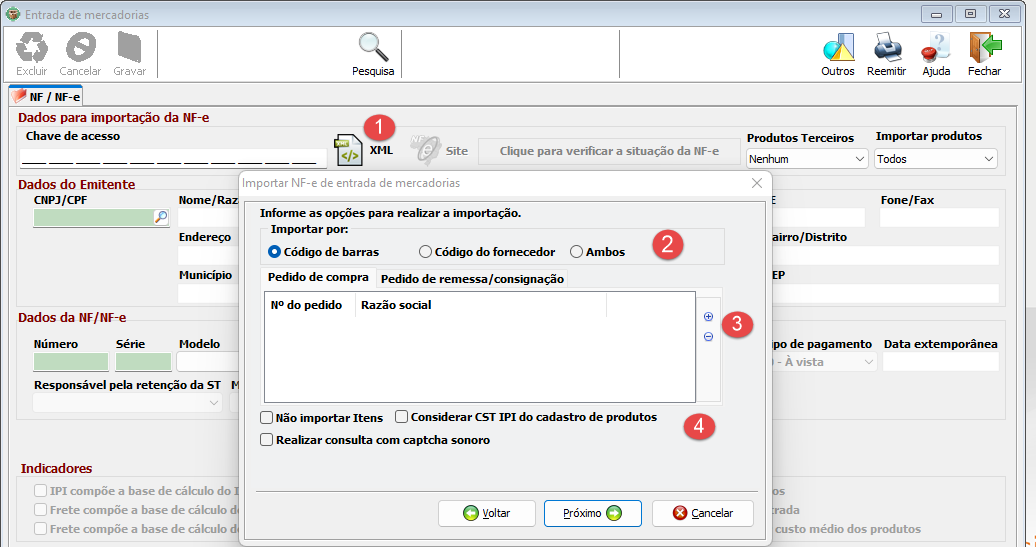The height and width of the screenshot is (547, 1036).
Task: Click the Pesquisa magnifier icon
Action: 373,47
